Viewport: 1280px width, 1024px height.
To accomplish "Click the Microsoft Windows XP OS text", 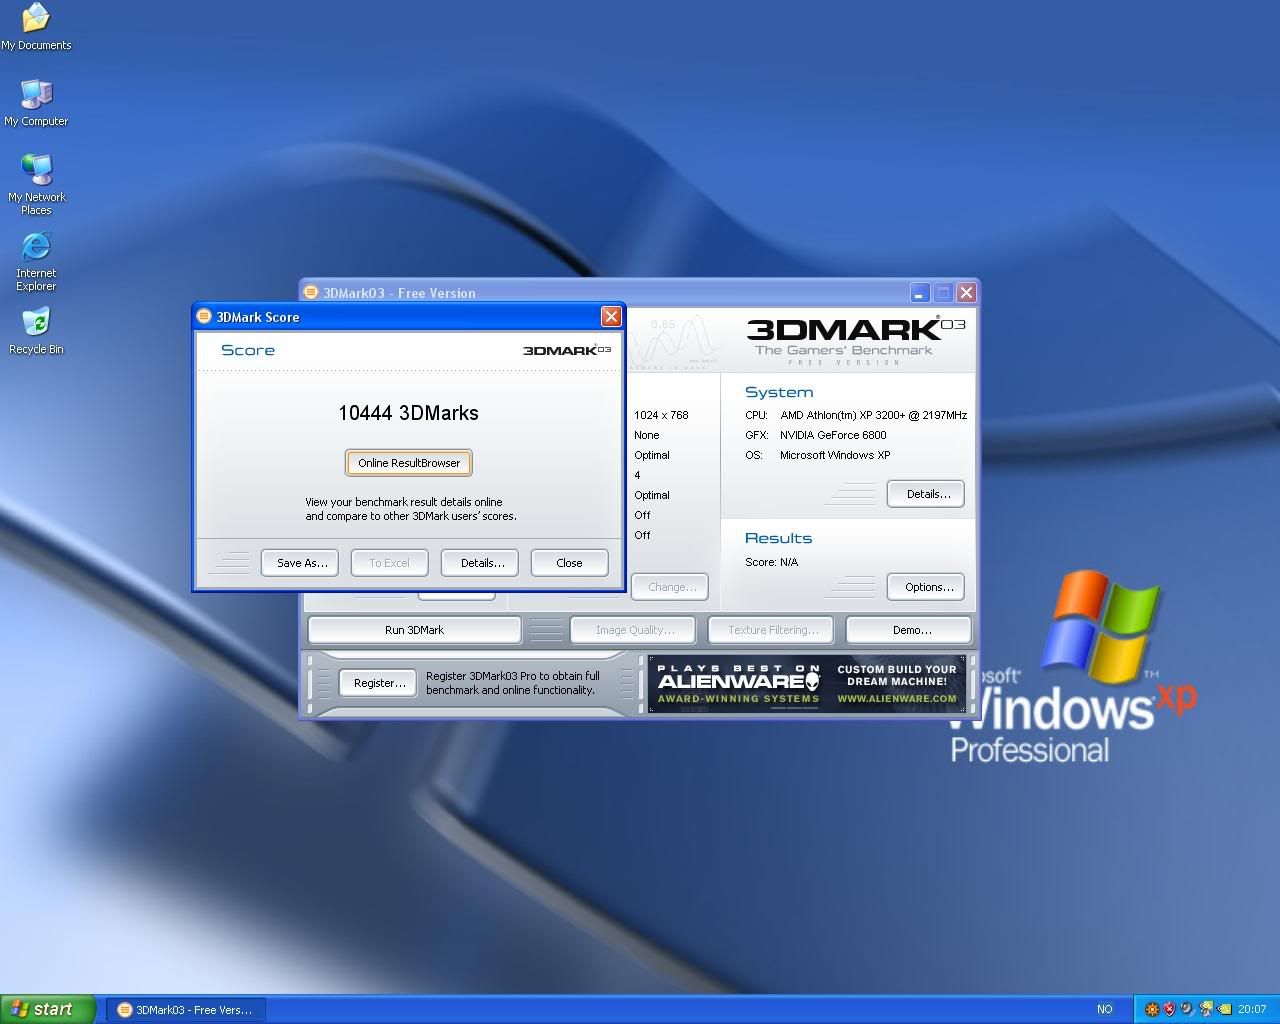I will pyautogui.click(x=835, y=455).
